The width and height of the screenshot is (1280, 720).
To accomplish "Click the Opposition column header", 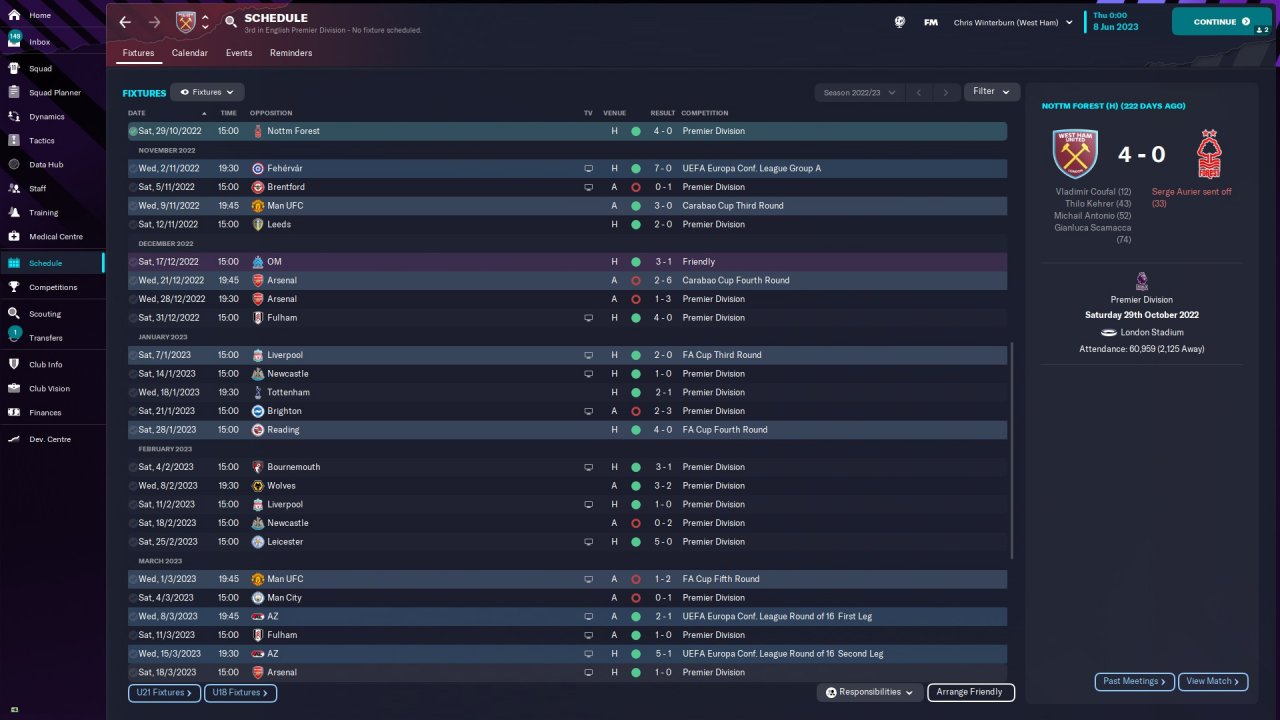I will click(x=271, y=113).
